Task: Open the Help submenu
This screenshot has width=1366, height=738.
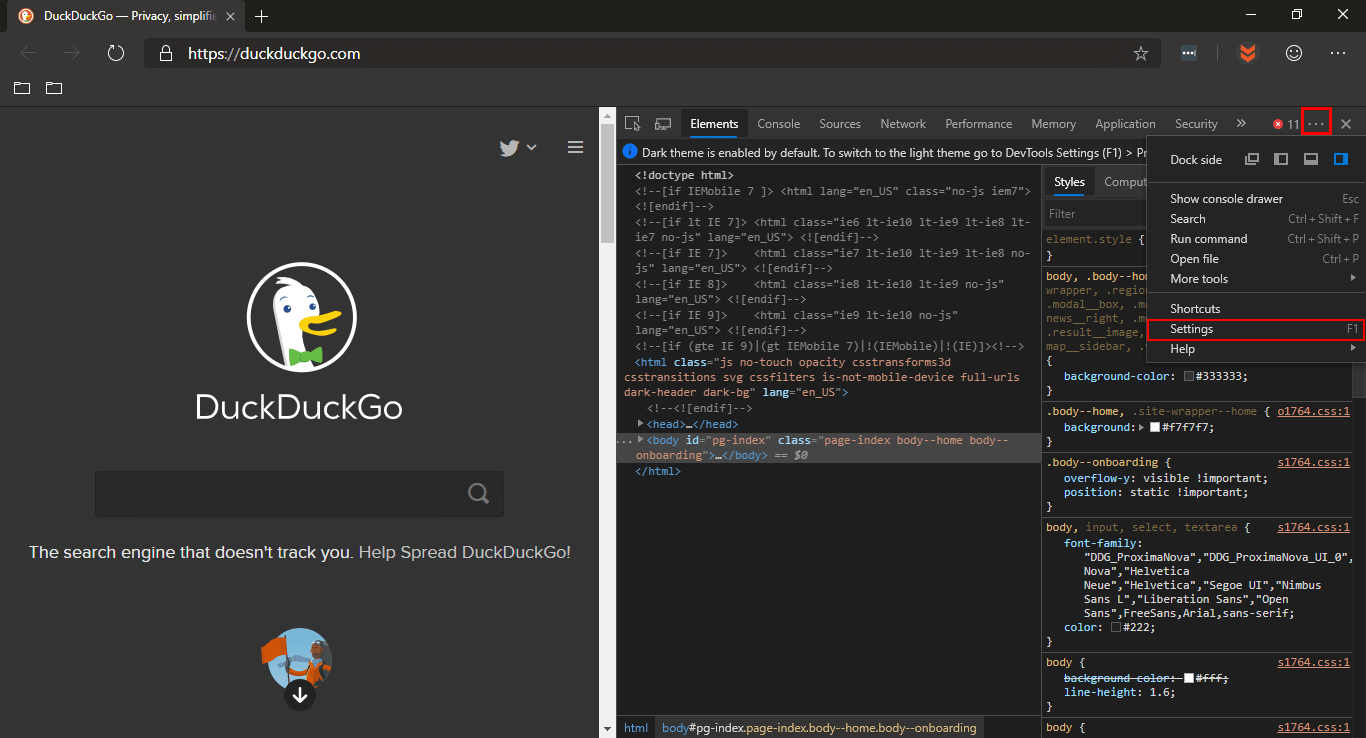Action: [x=1256, y=349]
